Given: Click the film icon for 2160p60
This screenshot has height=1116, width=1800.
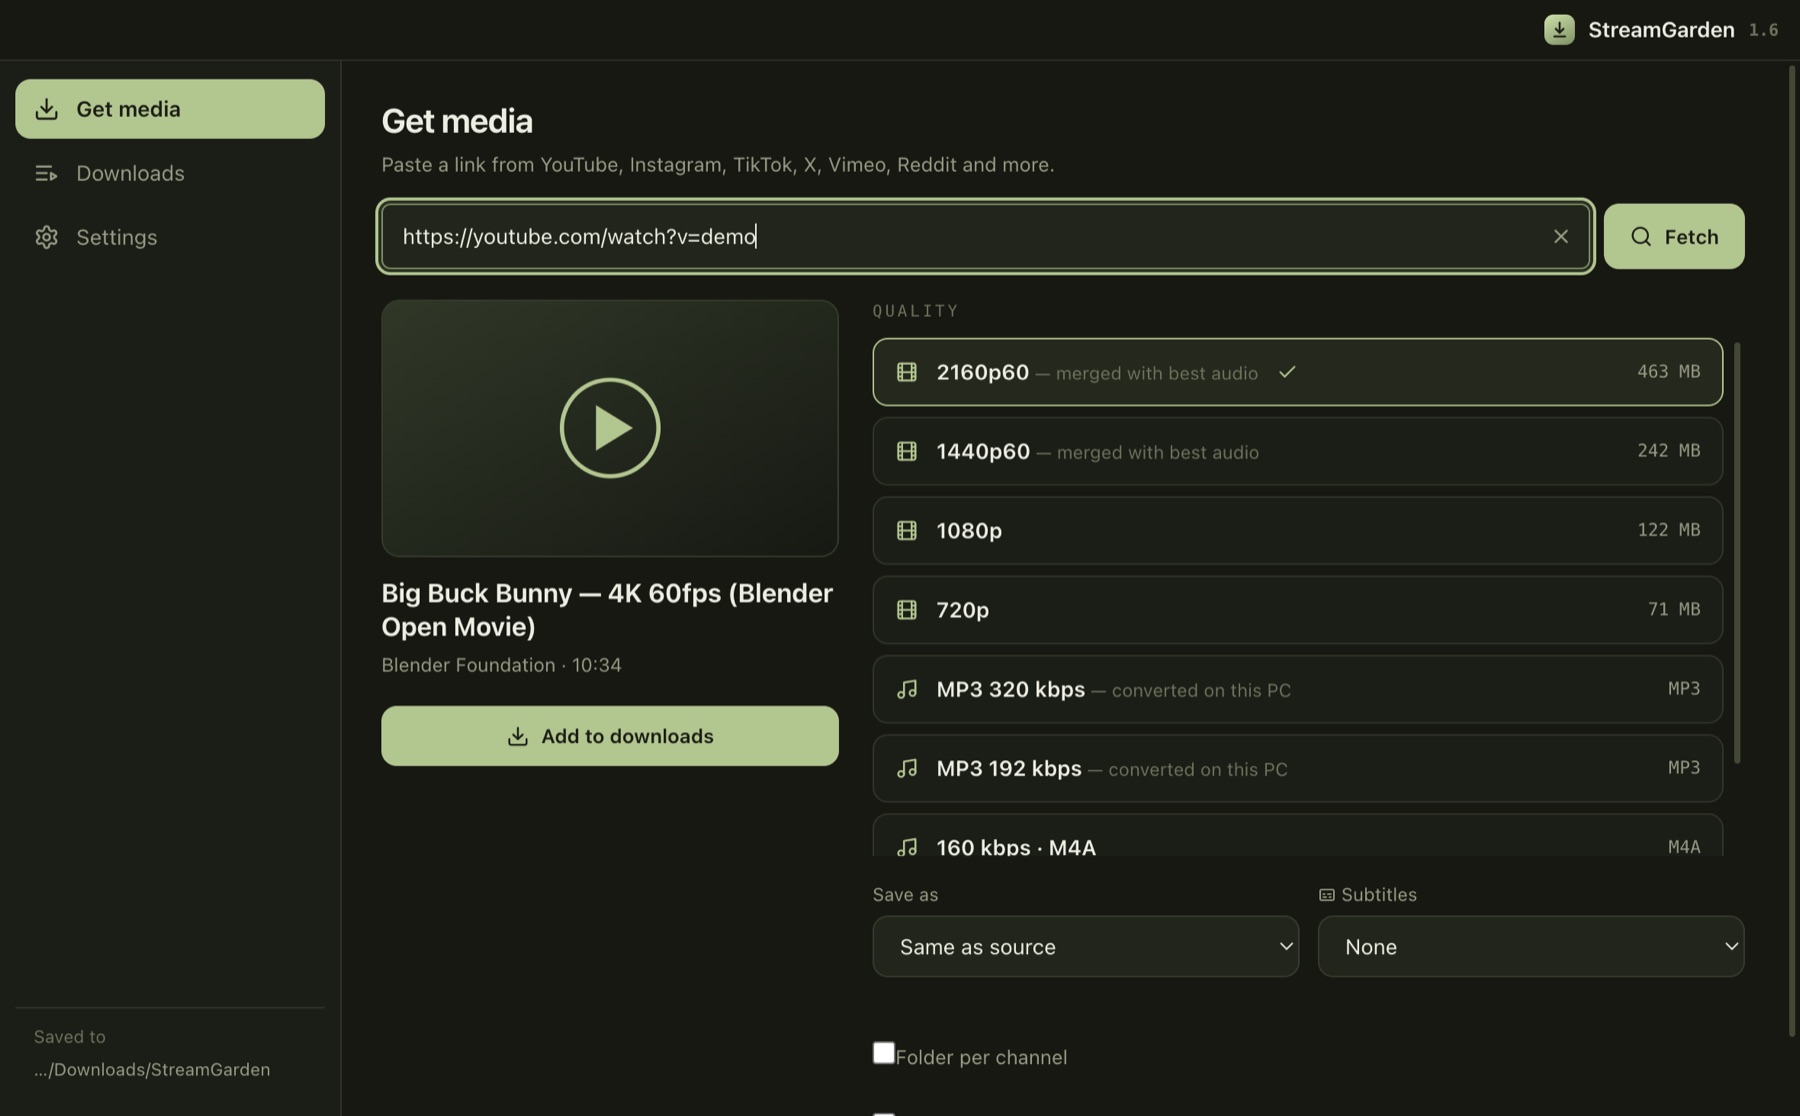Looking at the screenshot, I should tap(907, 372).
